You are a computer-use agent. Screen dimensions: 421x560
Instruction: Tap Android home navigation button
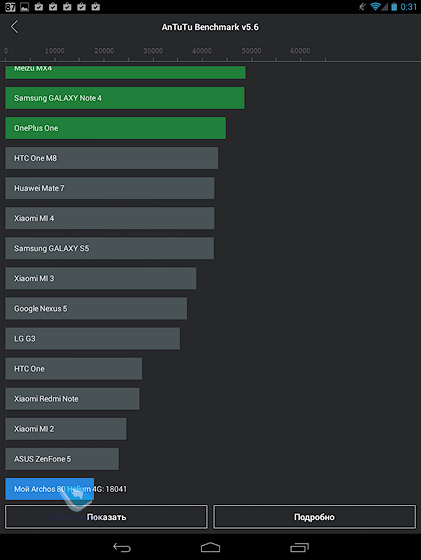210,547
